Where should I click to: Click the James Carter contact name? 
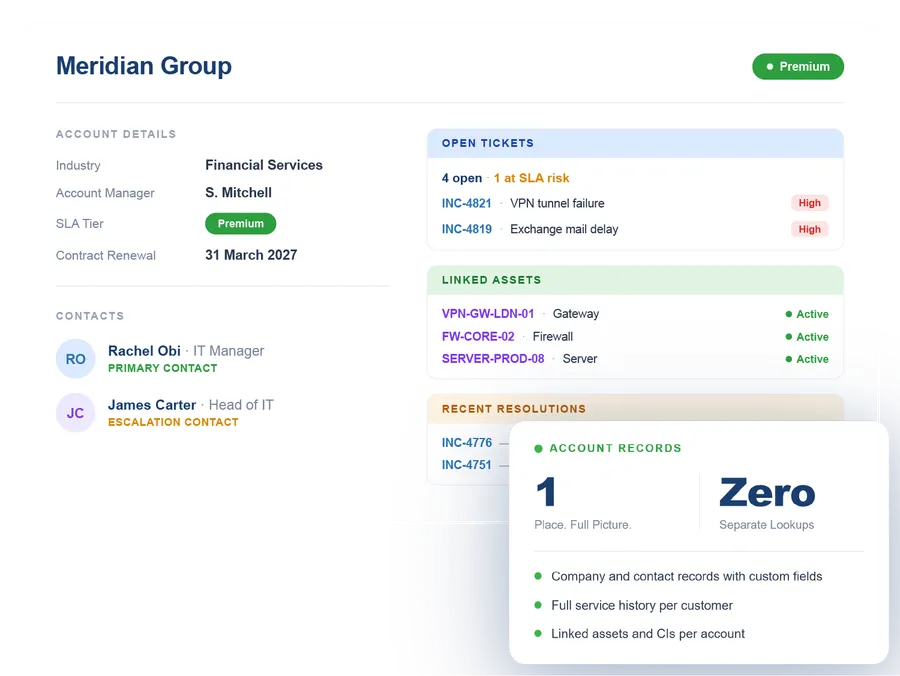point(152,405)
